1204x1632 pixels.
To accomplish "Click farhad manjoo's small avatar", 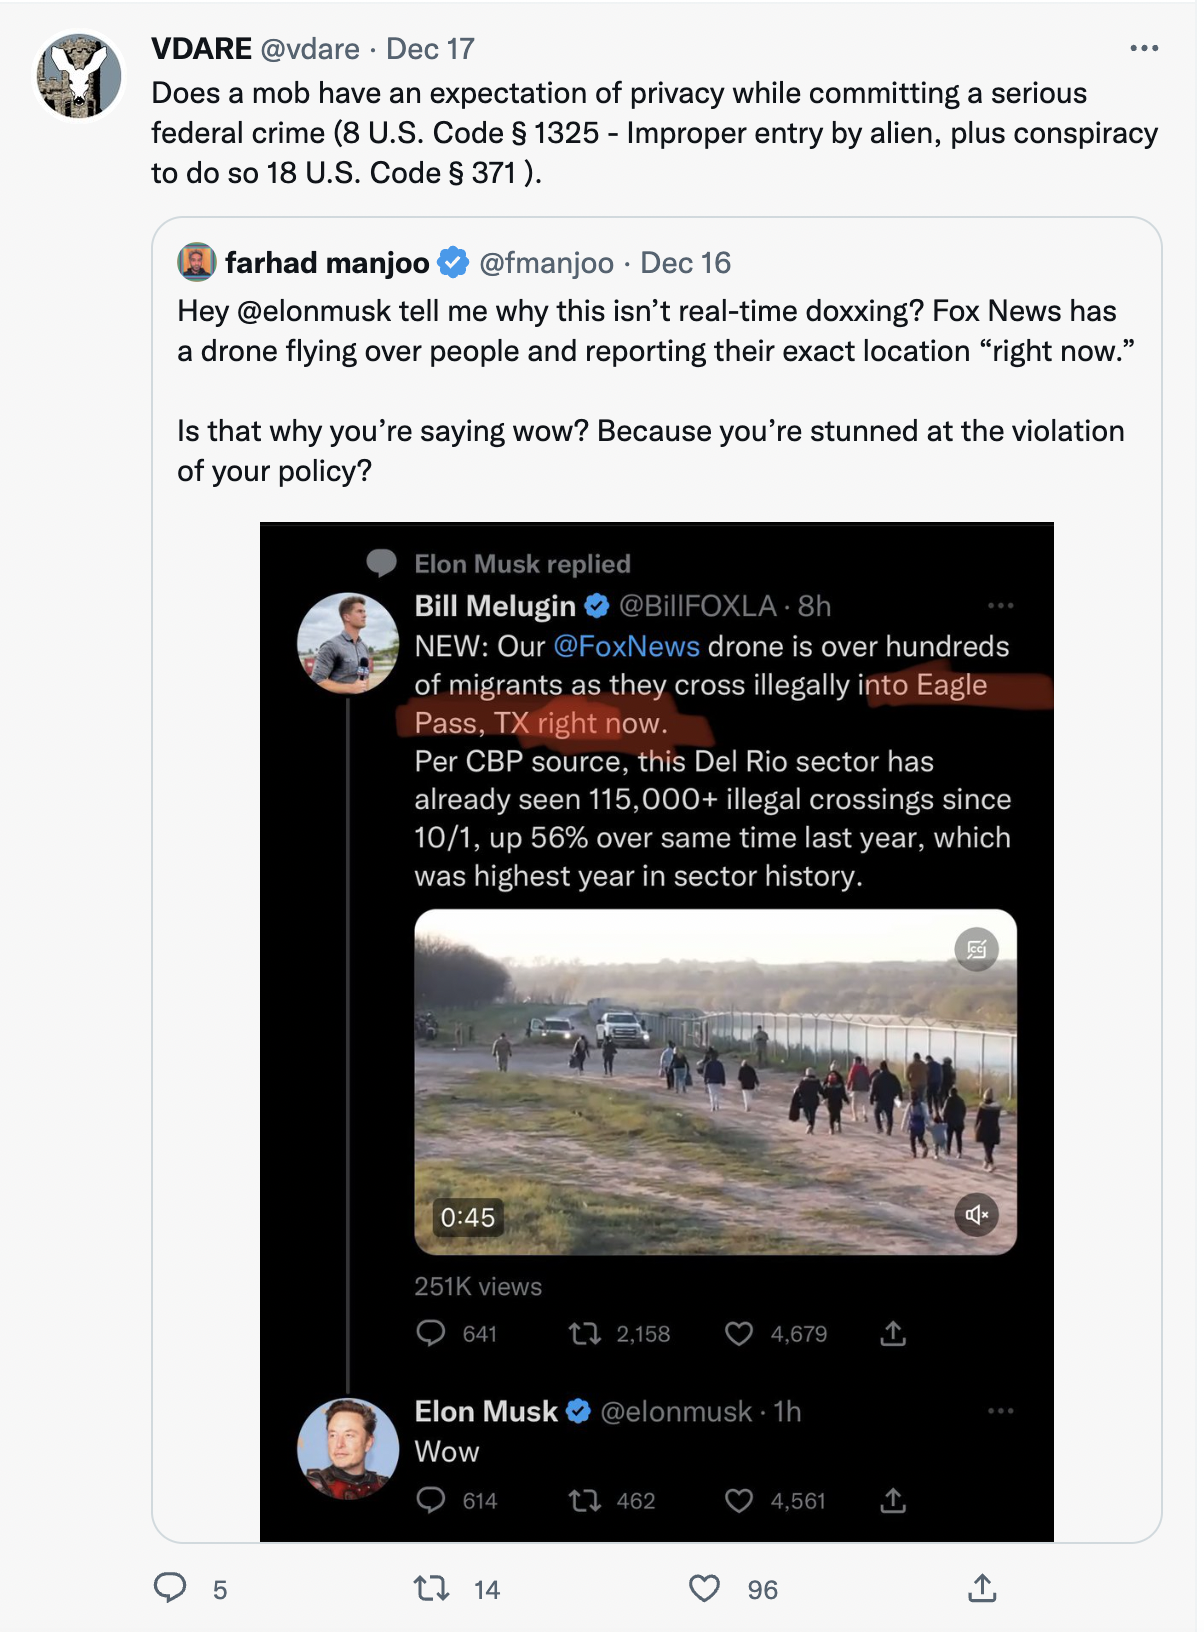I will (x=196, y=262).
